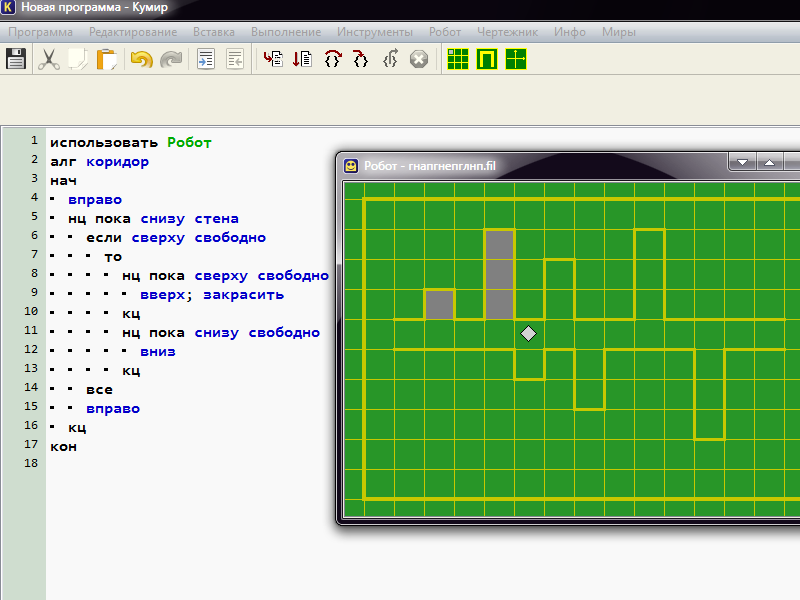The width and height of the screenshot is (800, 600).
Task: Click the up-arrow button in Robot window title
Action: coord(769,163)
